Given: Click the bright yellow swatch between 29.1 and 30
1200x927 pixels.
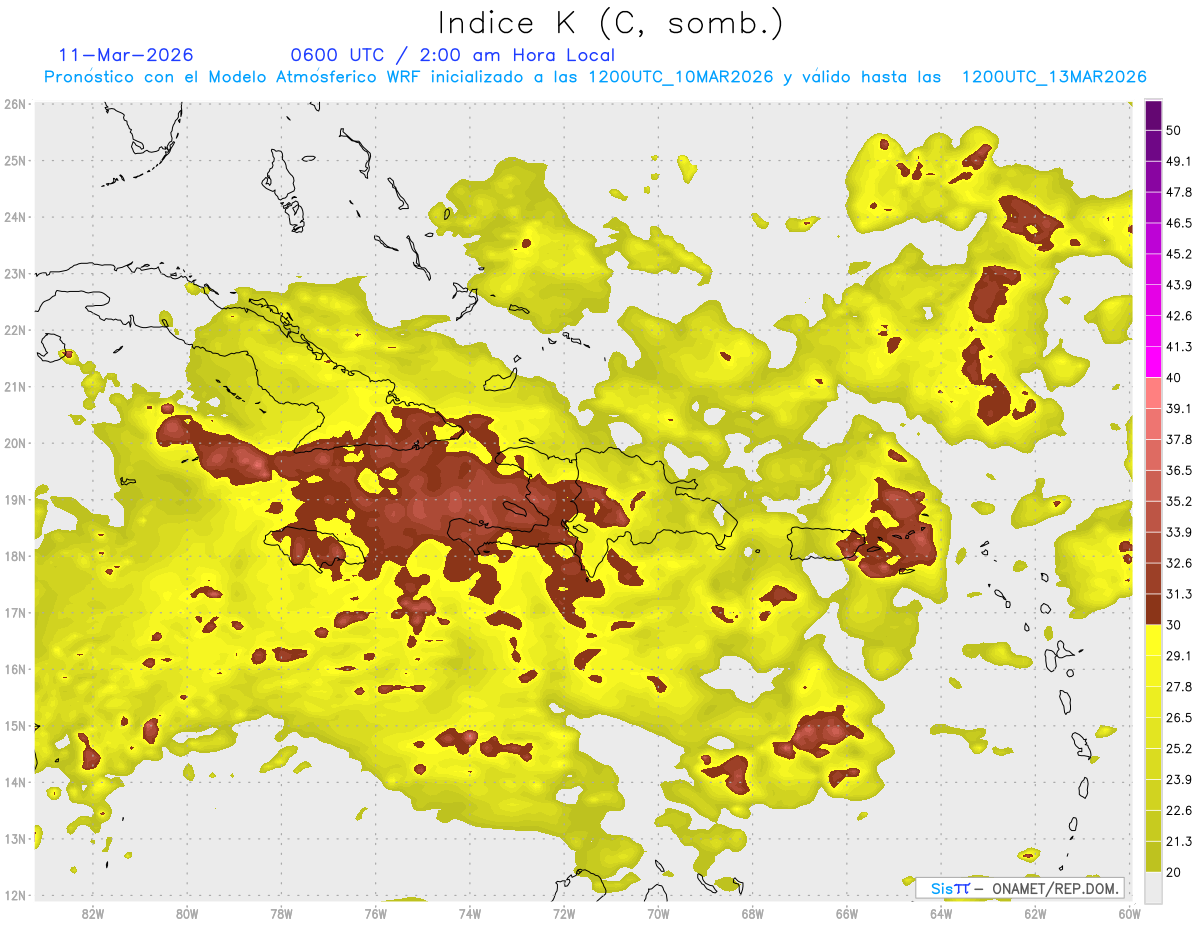Looking at the screenshot, I should [1153, 640].
